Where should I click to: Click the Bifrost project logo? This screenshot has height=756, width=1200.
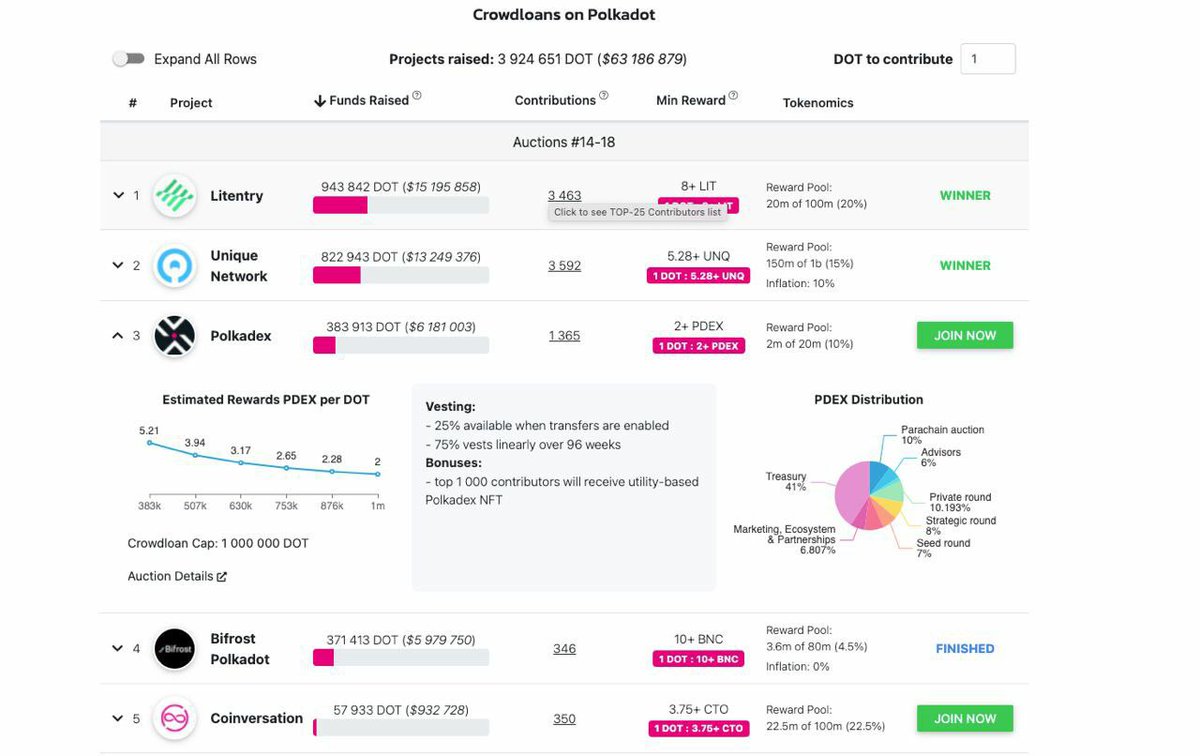pos(174,649)
